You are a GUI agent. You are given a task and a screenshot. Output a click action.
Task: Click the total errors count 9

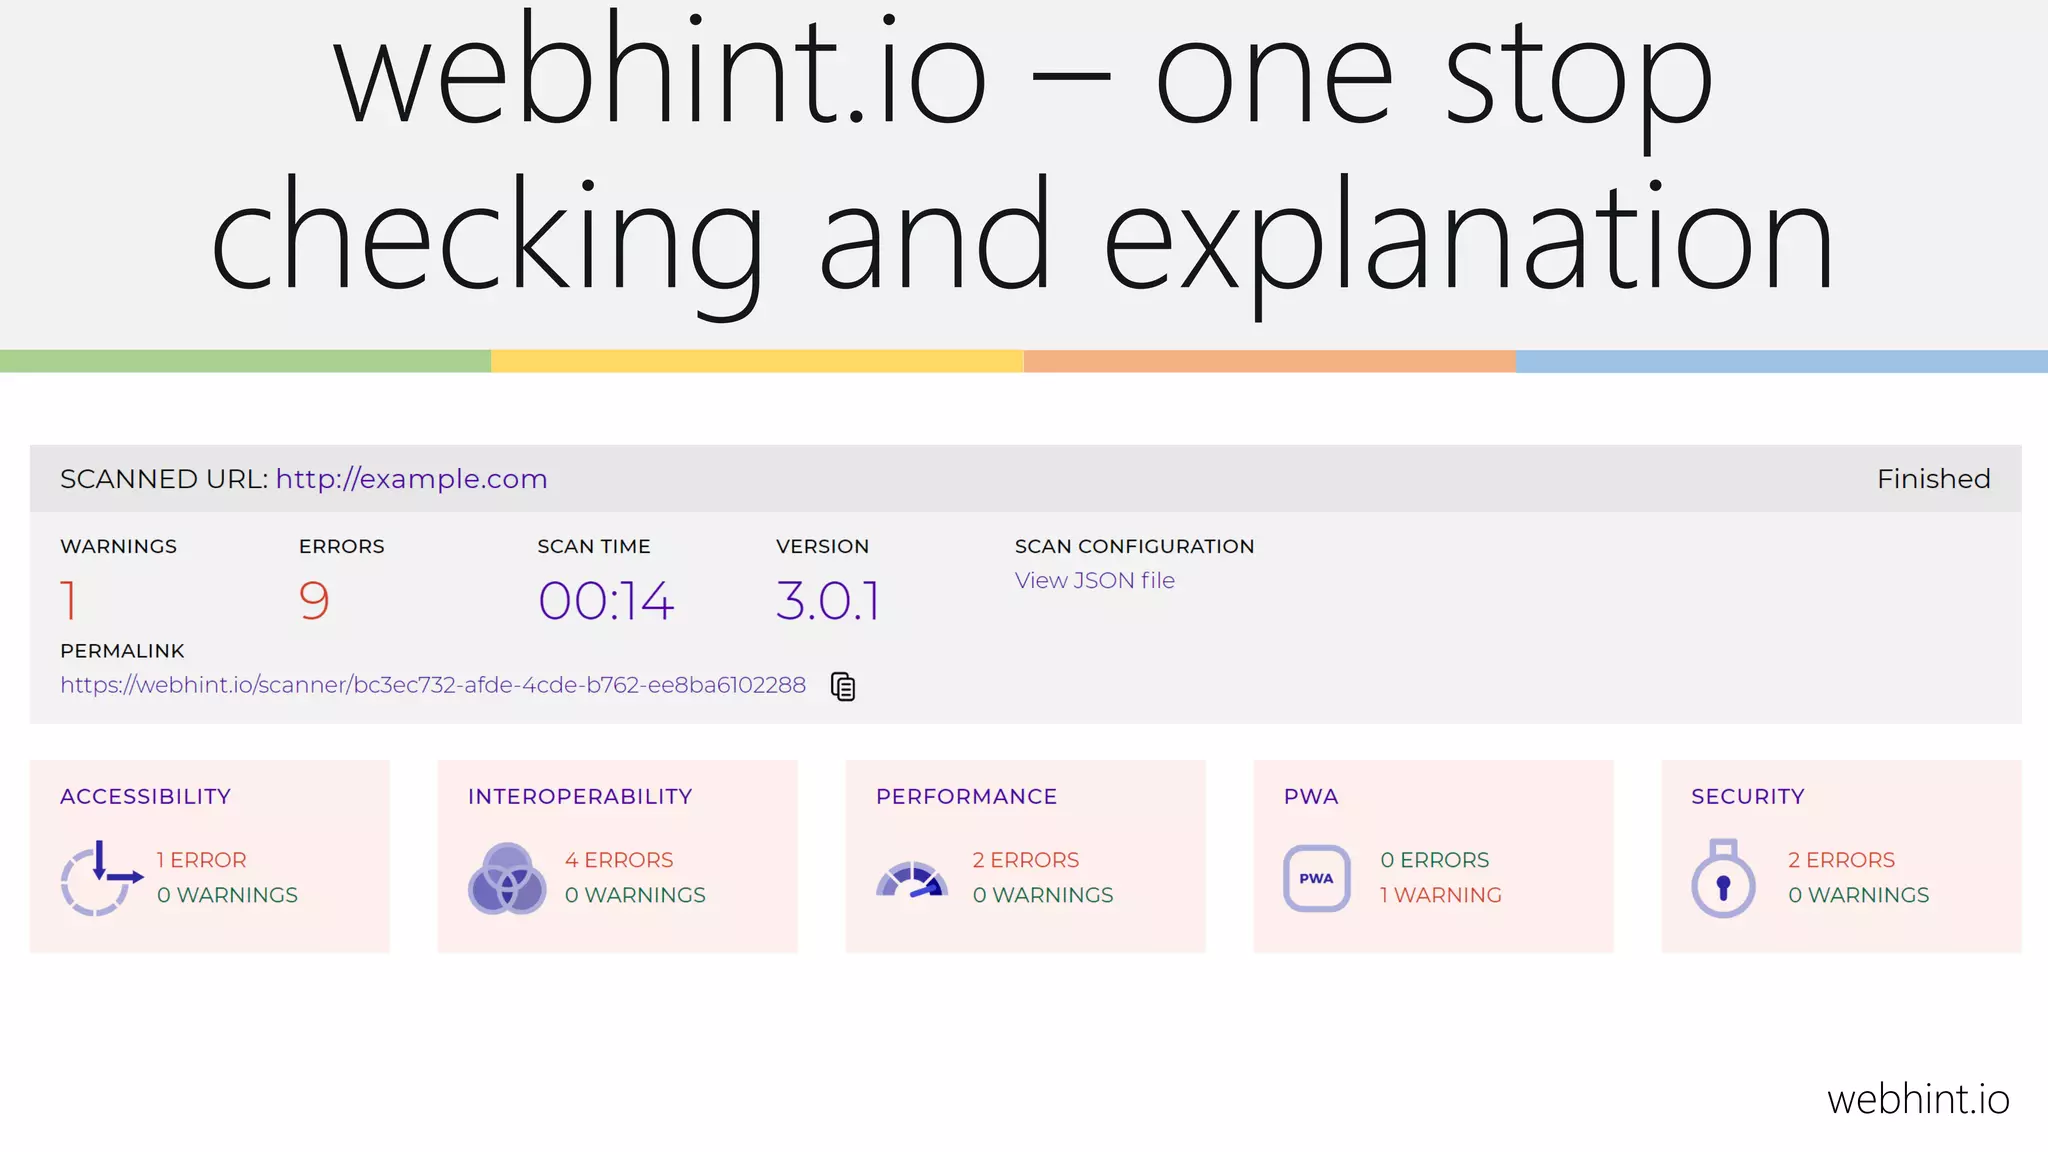[314, 601]
